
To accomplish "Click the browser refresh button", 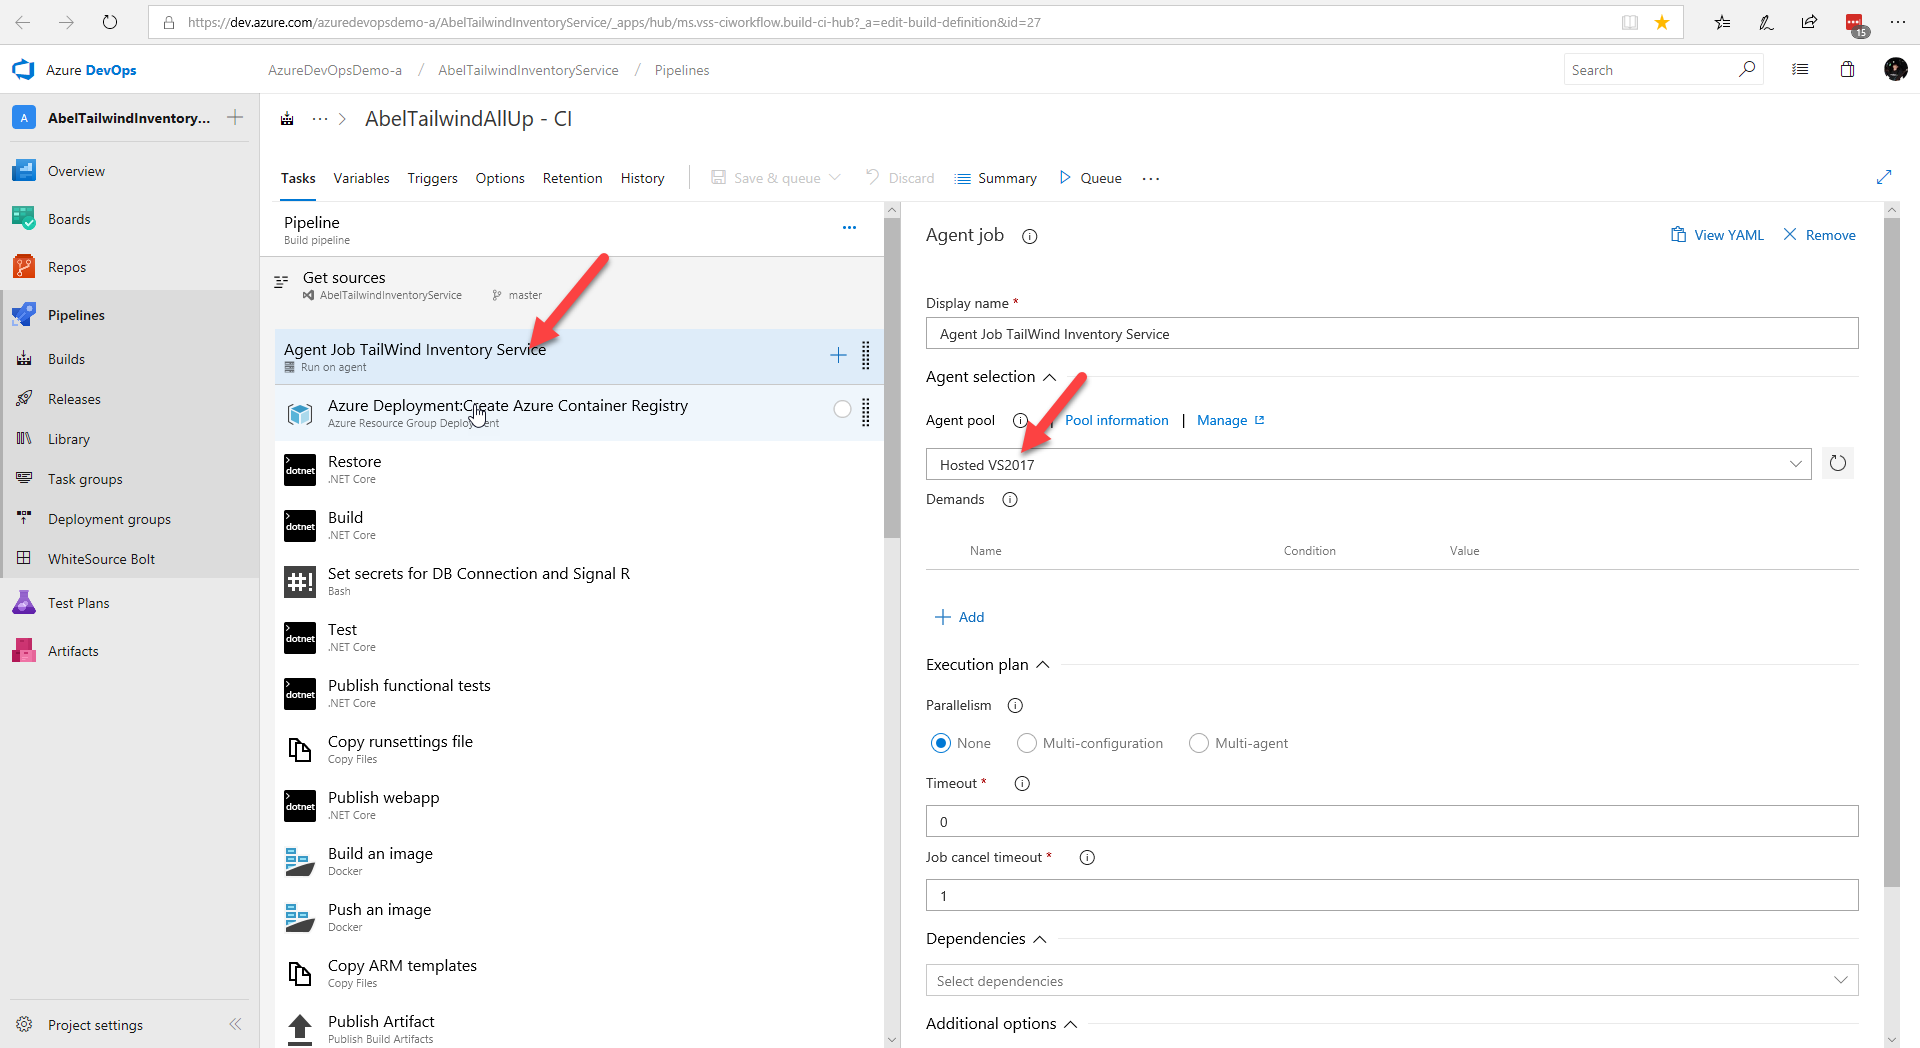I will (x=110, y=22).
